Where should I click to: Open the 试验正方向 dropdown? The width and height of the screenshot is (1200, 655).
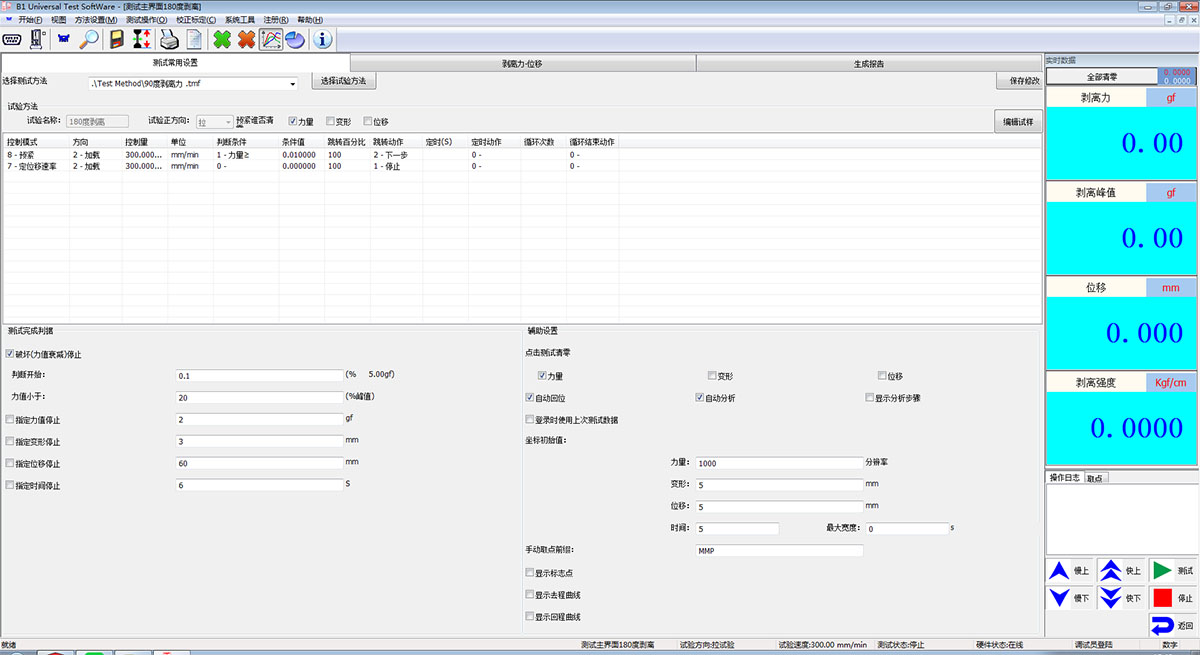click(228, 121)
